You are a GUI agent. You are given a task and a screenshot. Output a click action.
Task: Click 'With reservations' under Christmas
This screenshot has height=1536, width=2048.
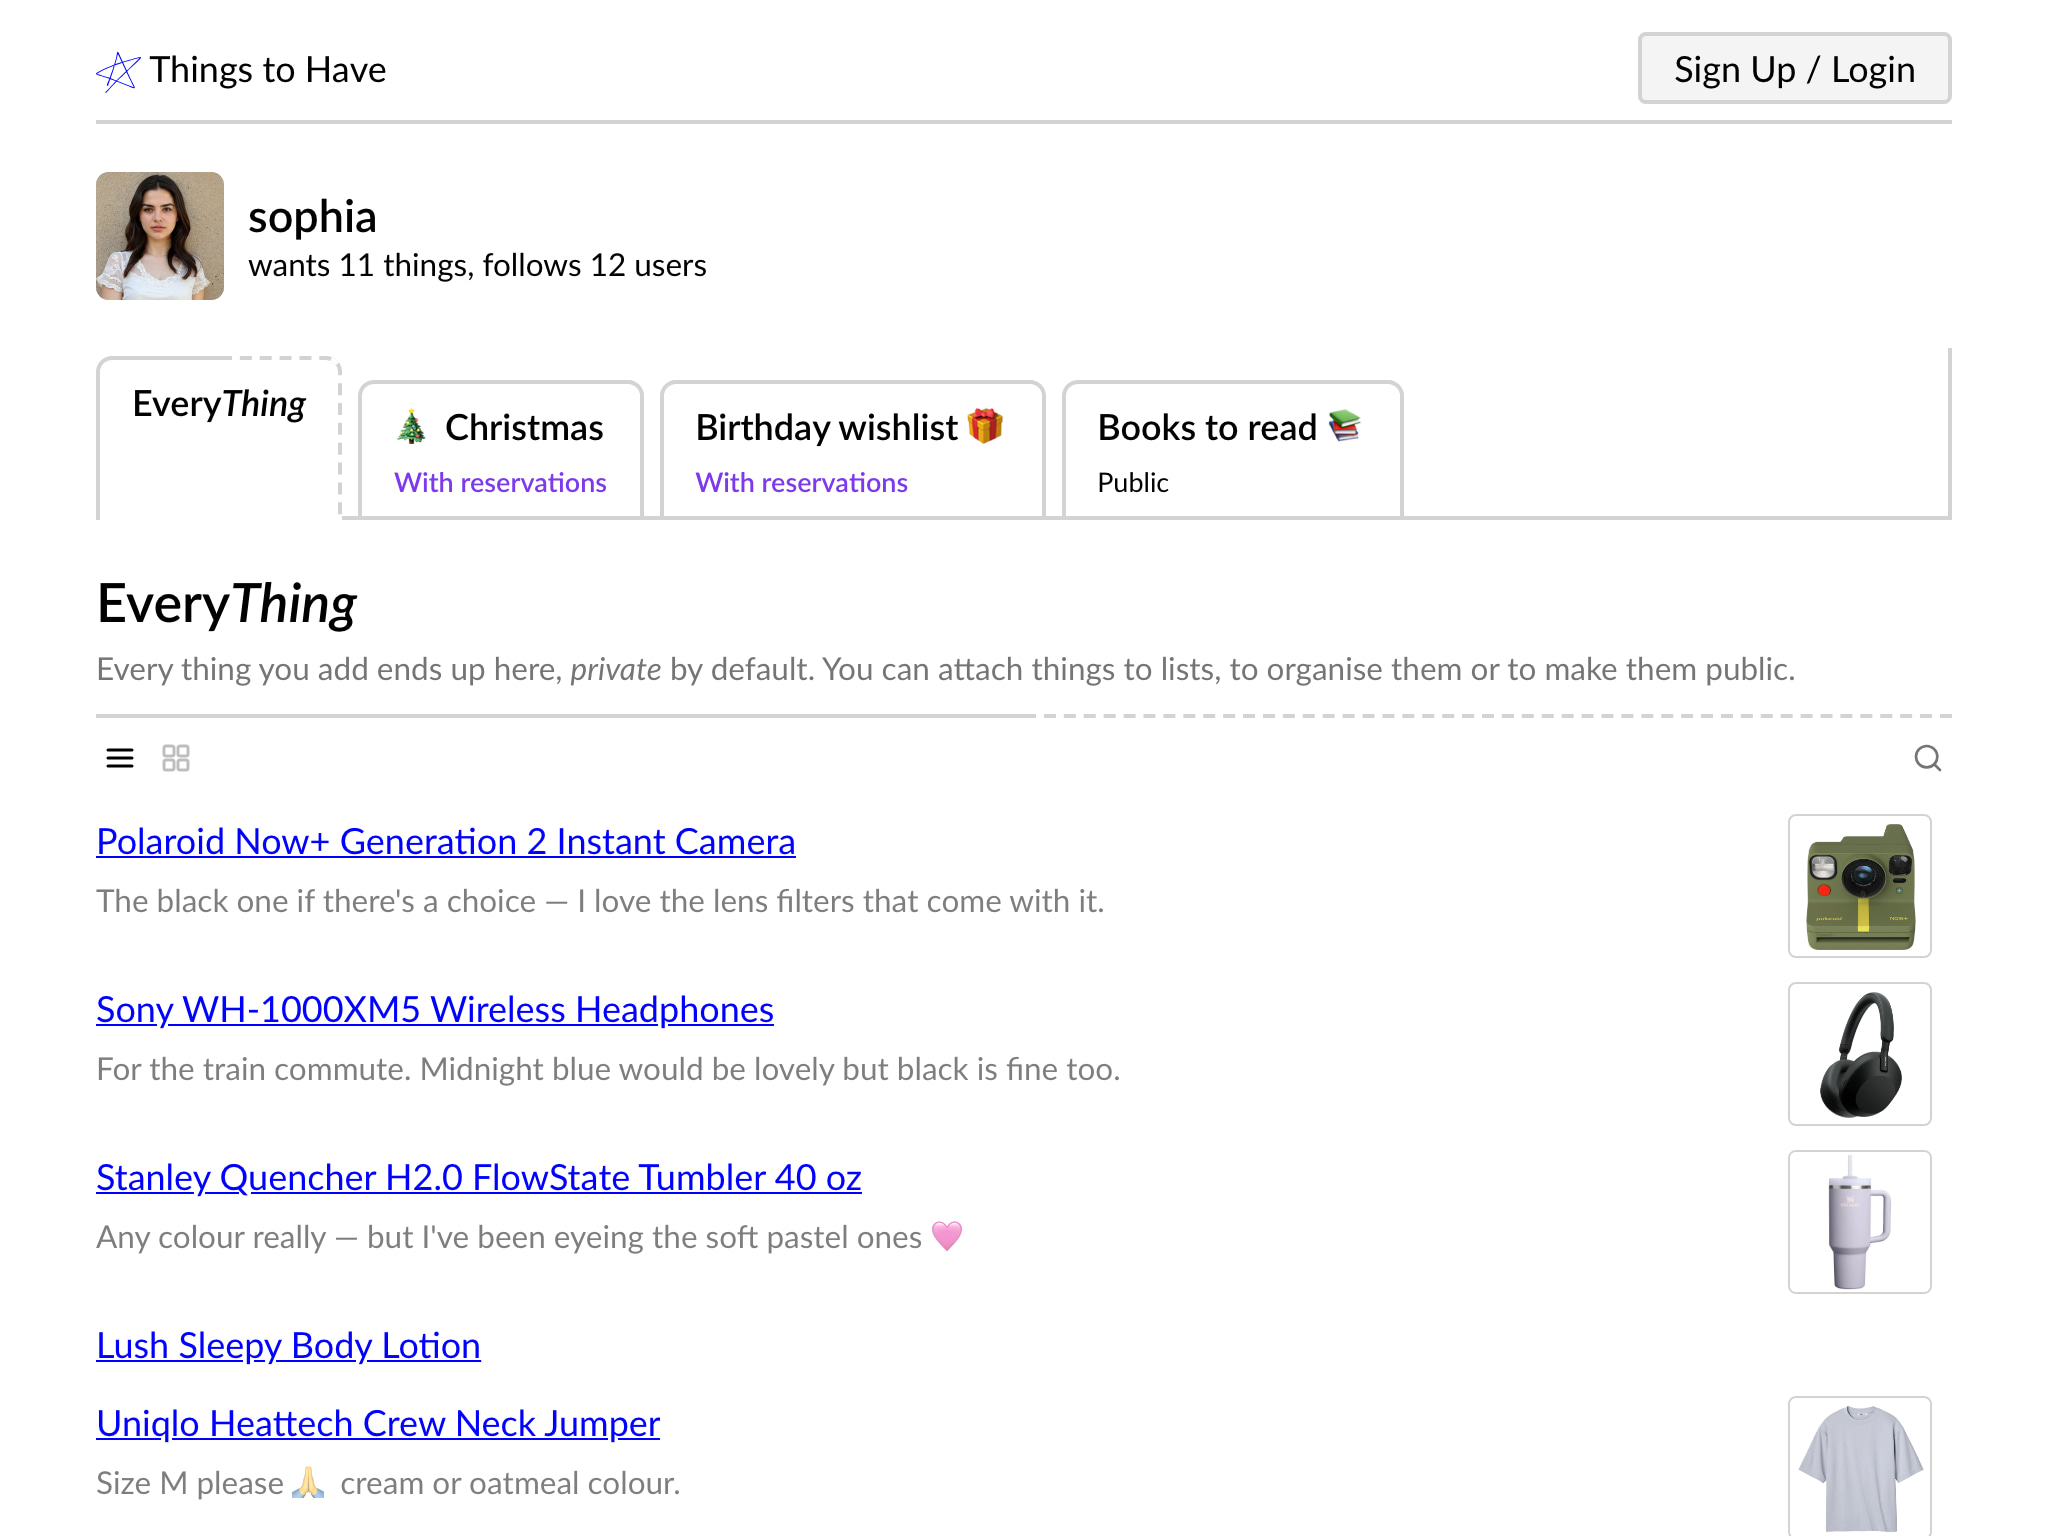click(500, 483)
